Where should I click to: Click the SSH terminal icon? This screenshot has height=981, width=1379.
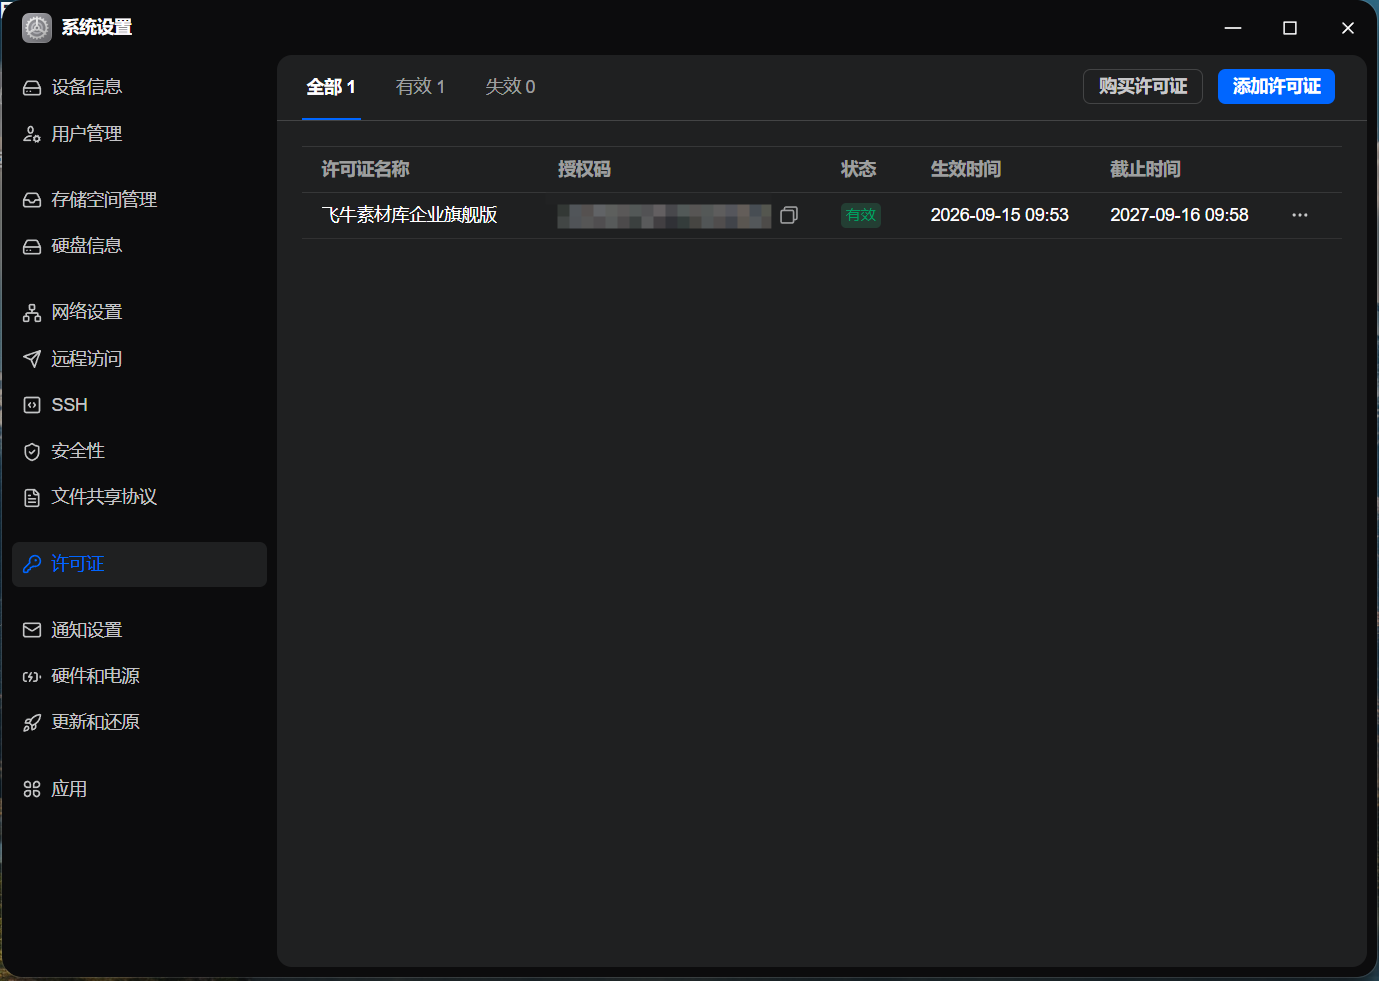[32, 405]
